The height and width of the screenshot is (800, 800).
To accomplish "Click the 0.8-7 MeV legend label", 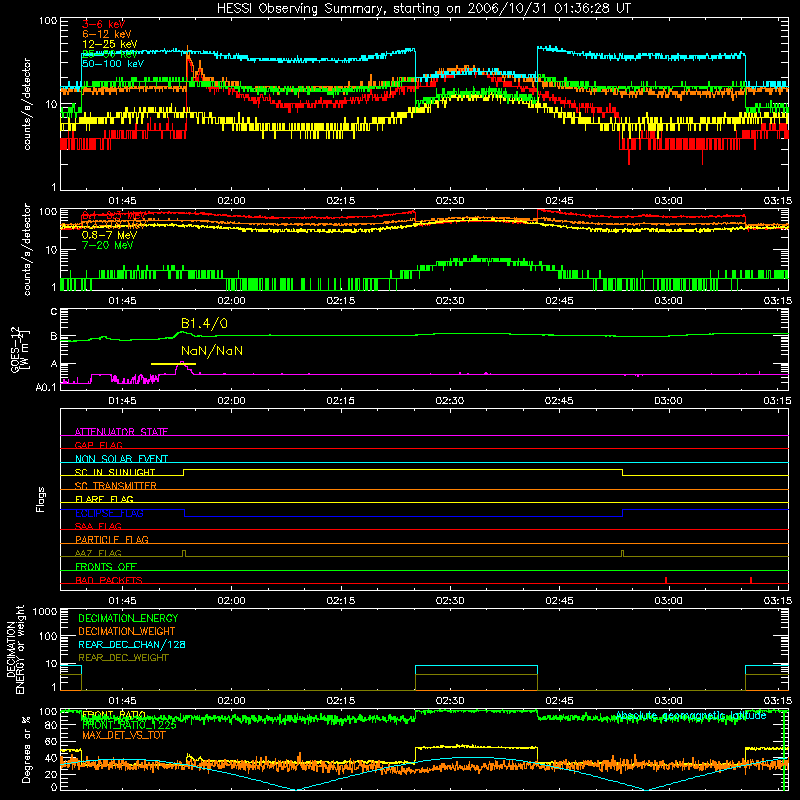I will point(109,235).
